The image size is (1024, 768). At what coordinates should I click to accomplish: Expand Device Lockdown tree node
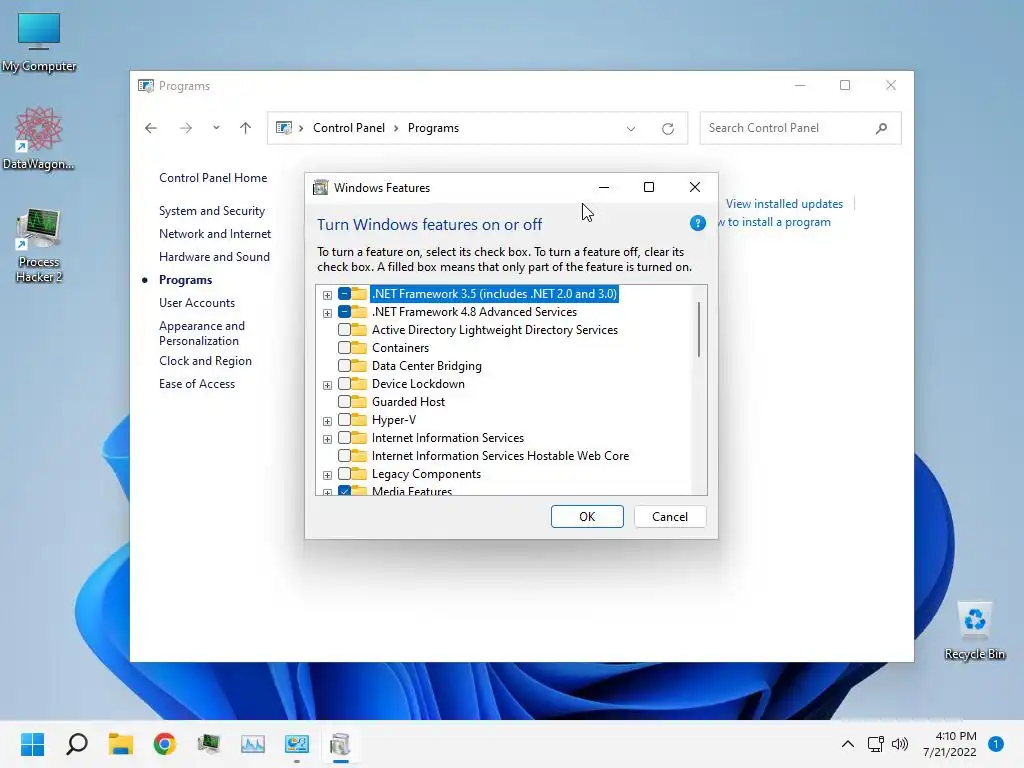pyautogui.click(x=327, y=385)
